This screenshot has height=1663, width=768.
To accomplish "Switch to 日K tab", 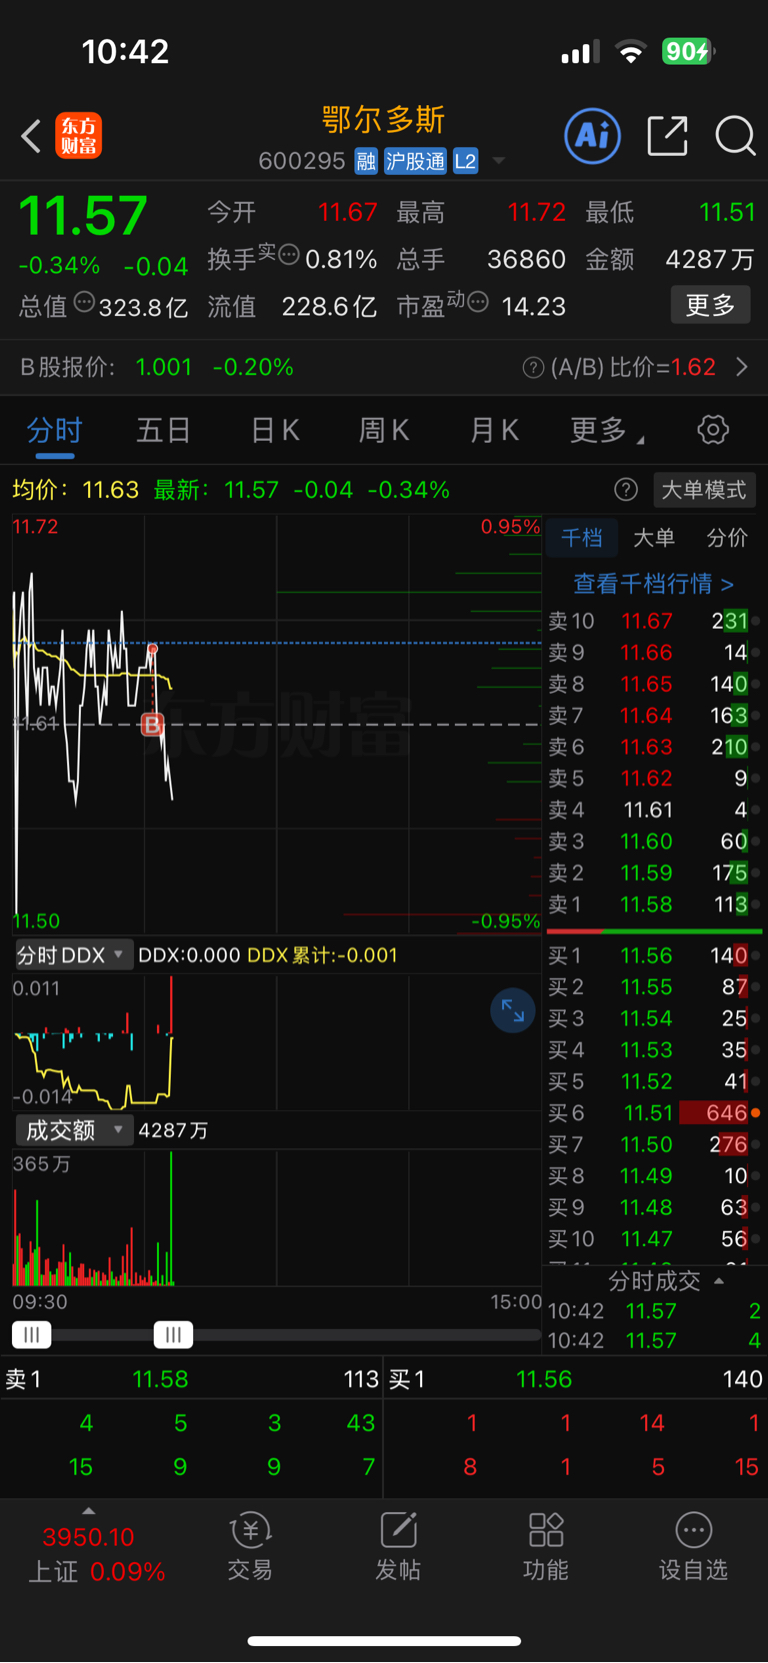I will (x=275, y=430).
